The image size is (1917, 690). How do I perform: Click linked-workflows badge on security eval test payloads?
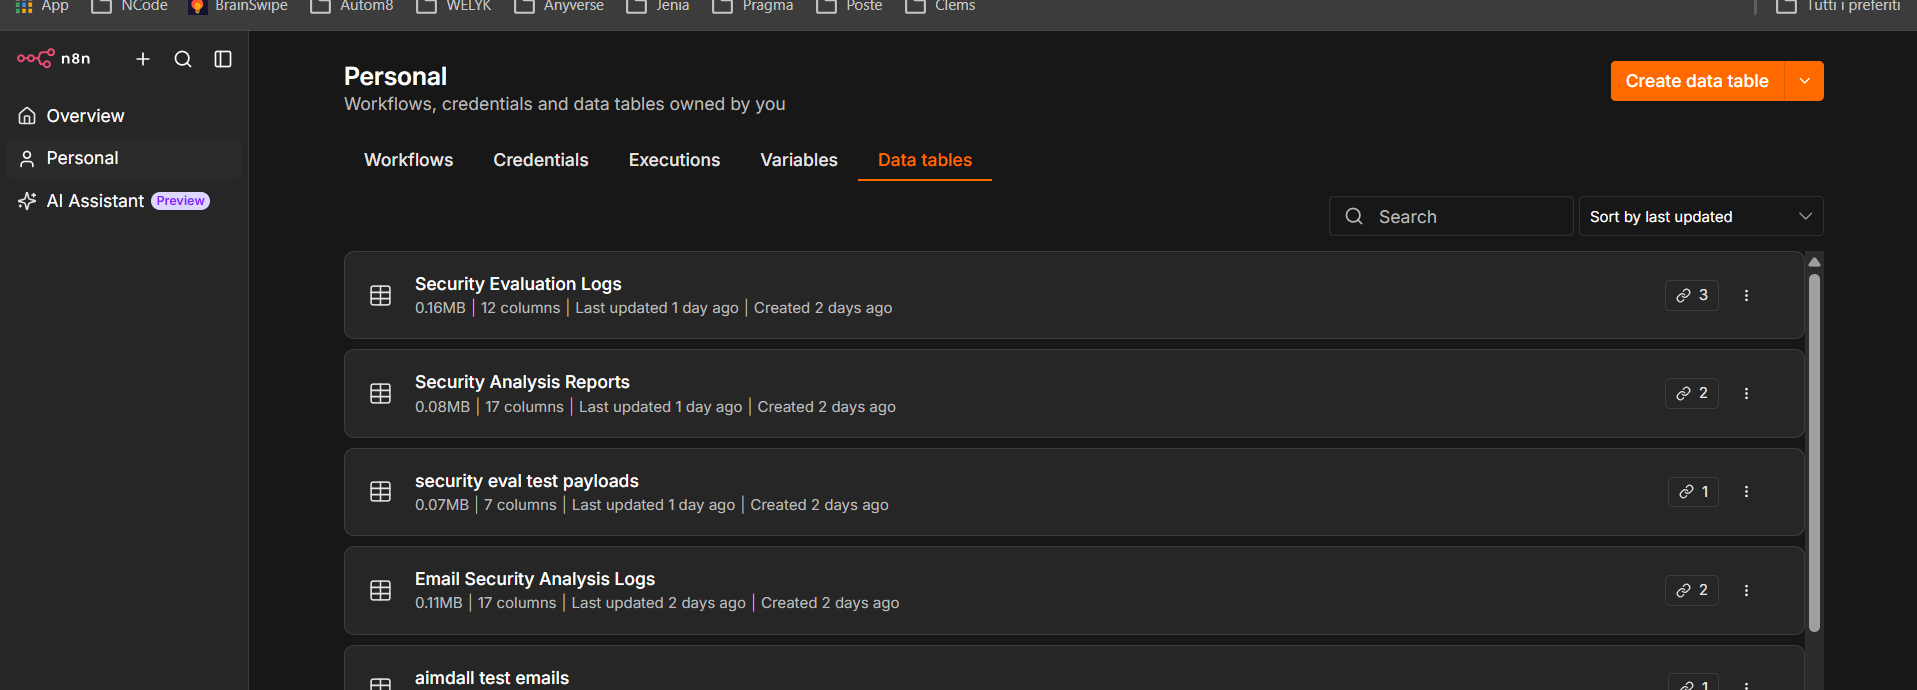1693,492
